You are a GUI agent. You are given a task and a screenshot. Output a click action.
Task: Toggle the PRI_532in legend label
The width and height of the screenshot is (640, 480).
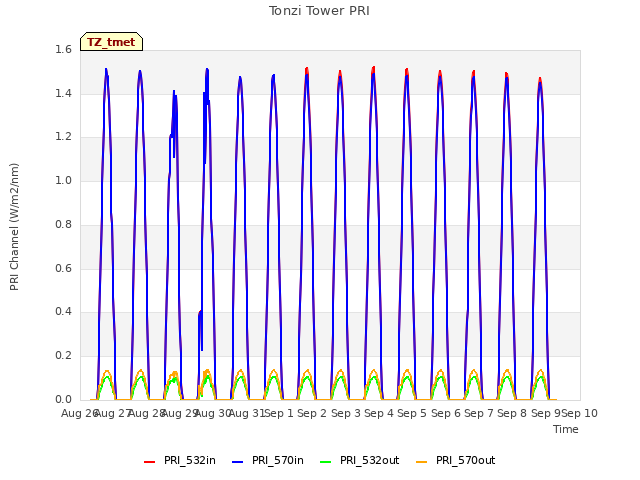click(x=190, y=460)
